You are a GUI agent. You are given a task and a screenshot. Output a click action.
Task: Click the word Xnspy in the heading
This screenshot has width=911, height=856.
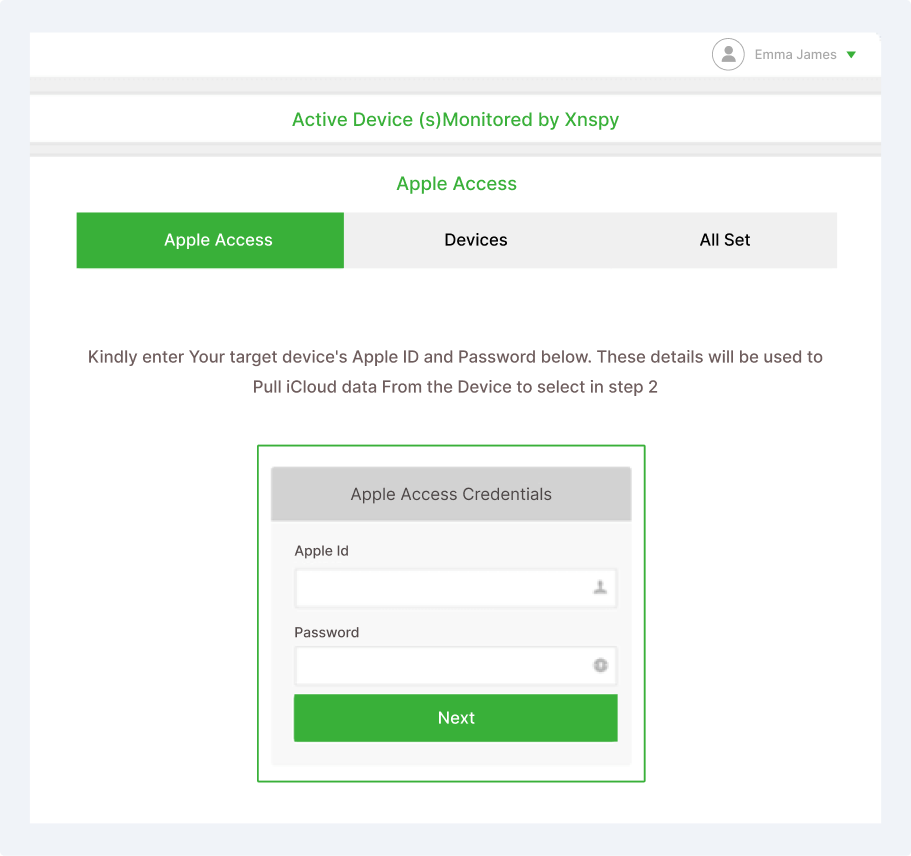(591, 120)
